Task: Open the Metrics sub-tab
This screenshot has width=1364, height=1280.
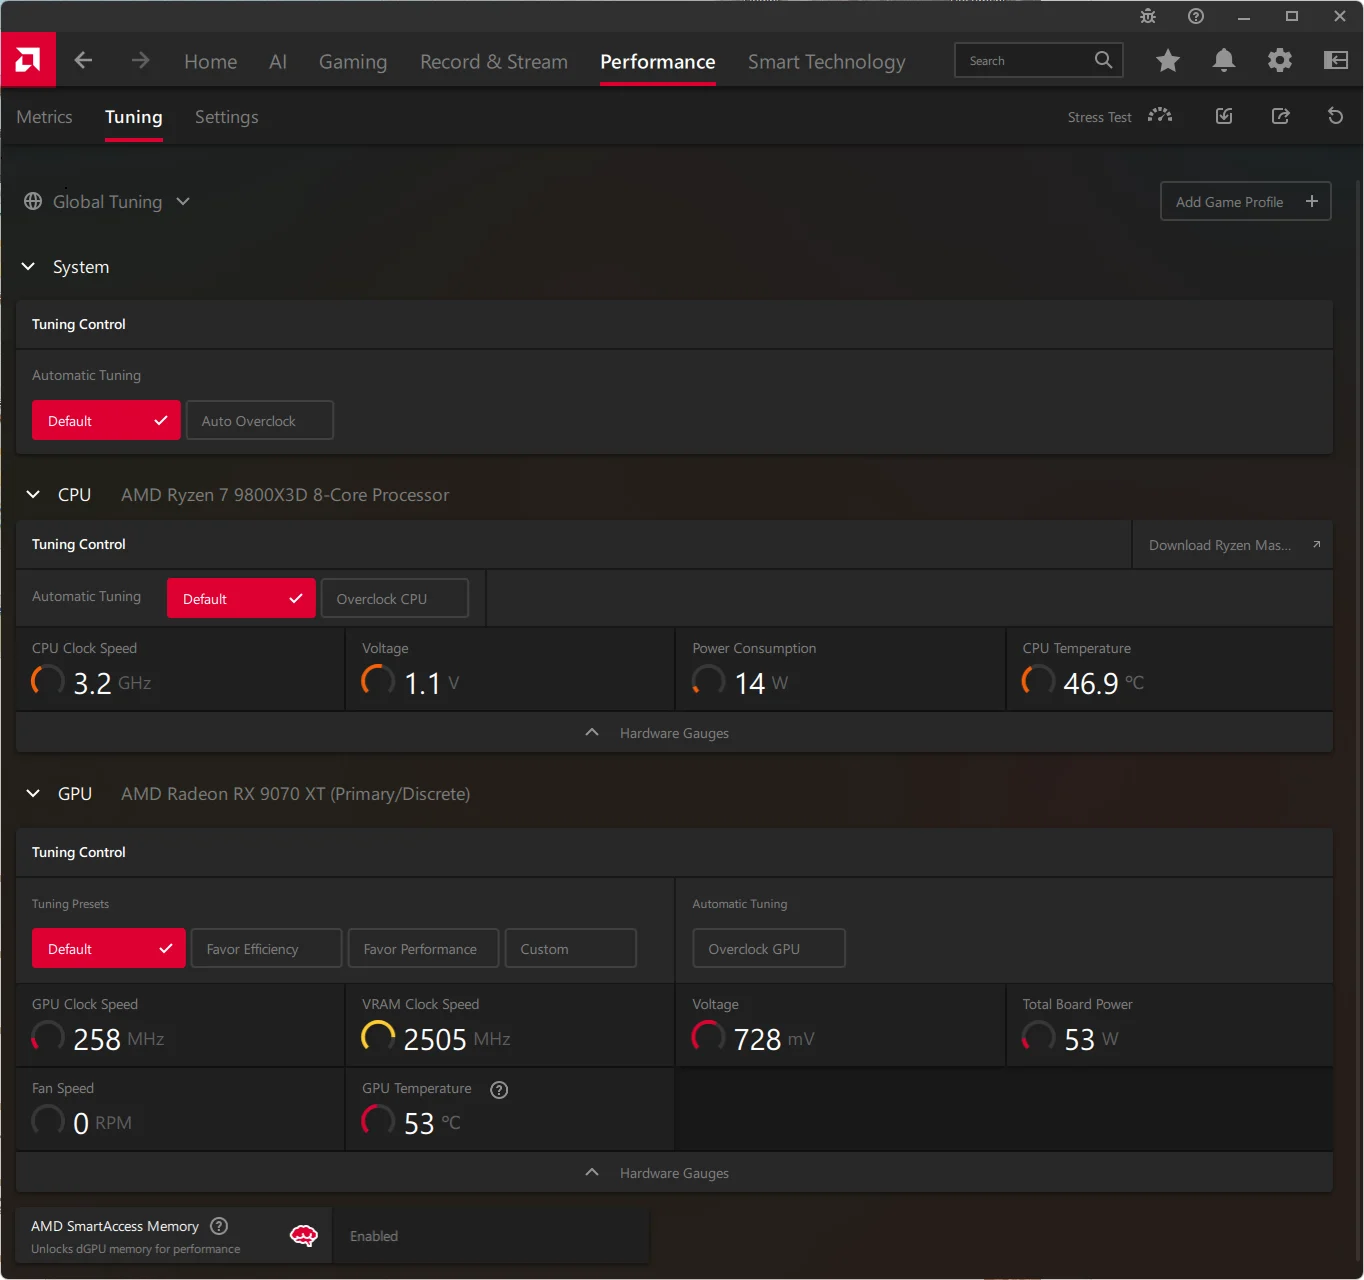Action: tap(44, 117)
